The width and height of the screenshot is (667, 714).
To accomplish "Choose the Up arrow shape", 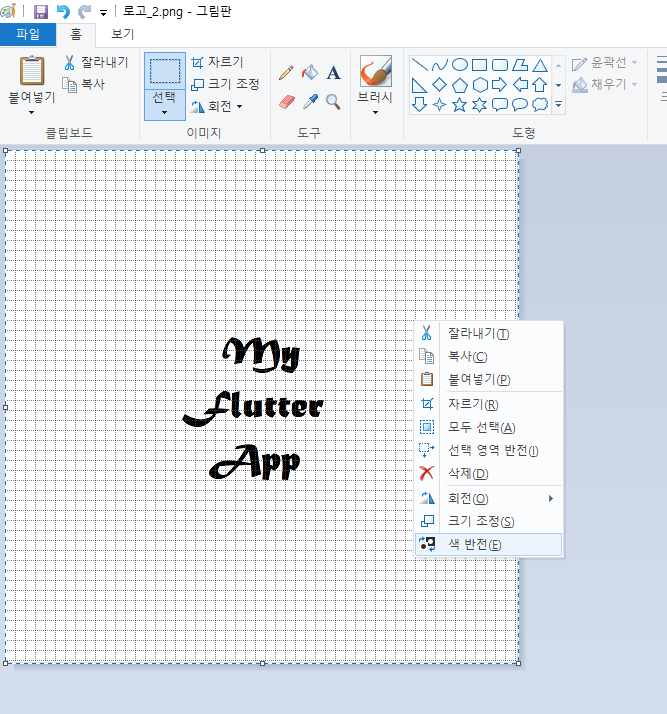I will (x=540, y=85).
